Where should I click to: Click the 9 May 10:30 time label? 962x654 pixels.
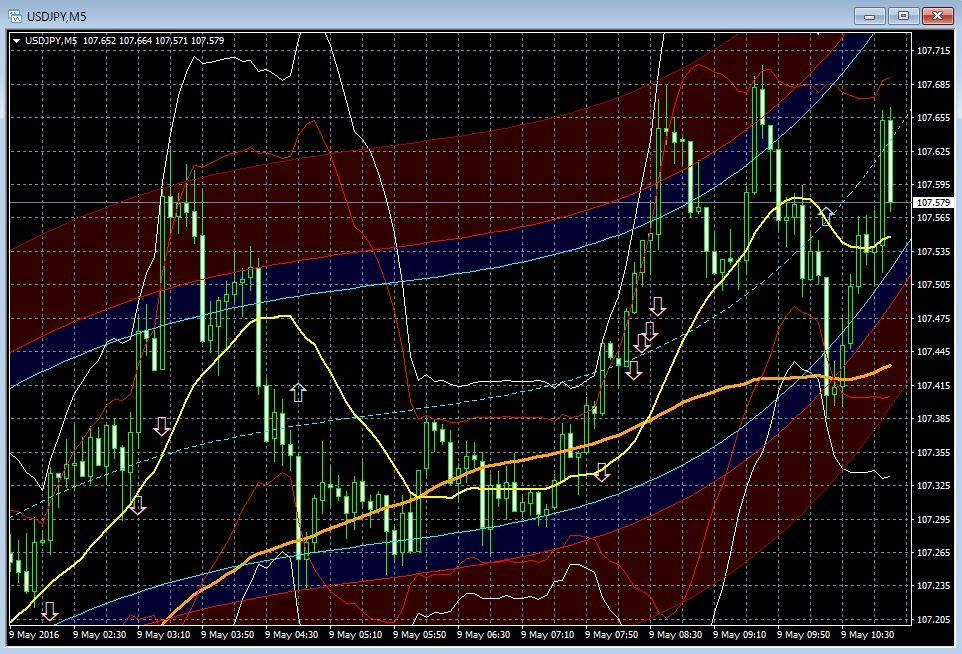[x=868, y=634]
